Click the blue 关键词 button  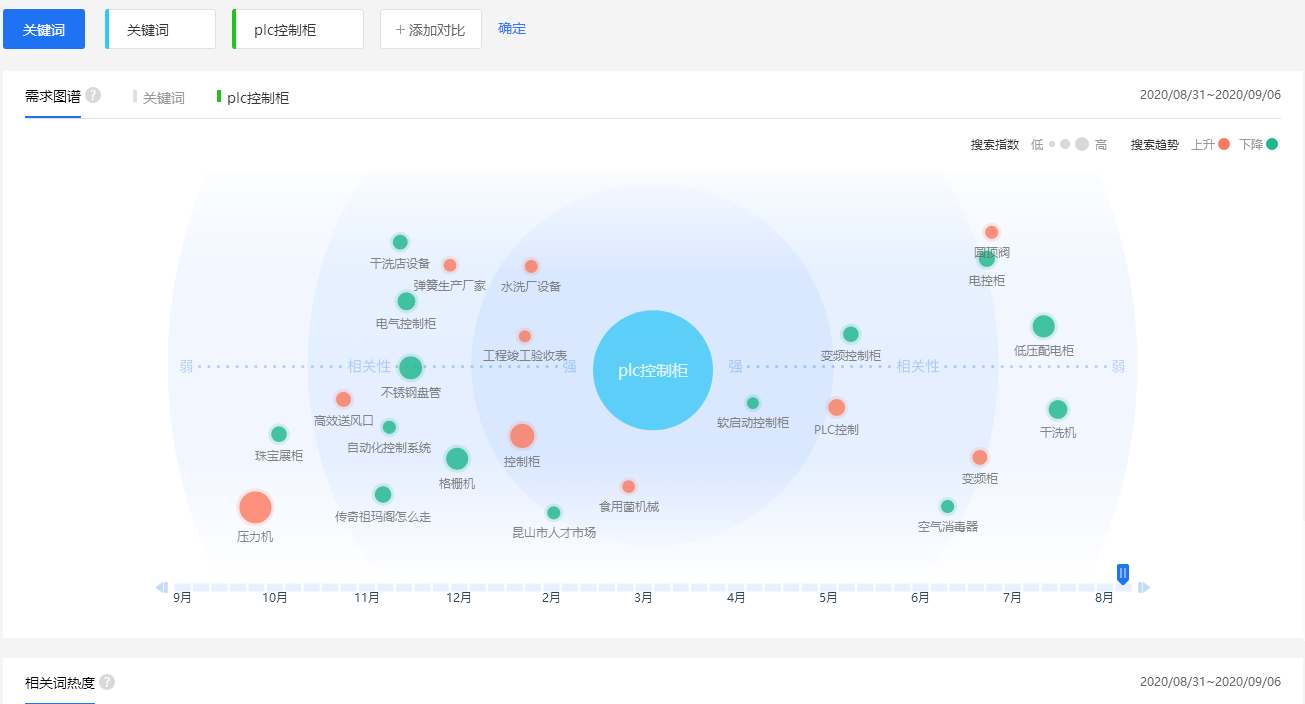(x=44, y=30)
